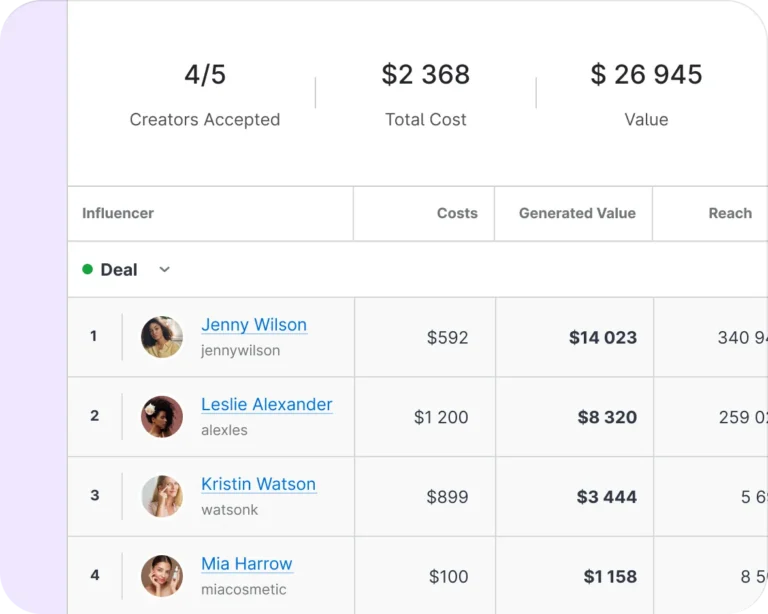The image size is (768, 614).
Task: Click the $2 368 Total Cost stat
Action: click(426, 95)
